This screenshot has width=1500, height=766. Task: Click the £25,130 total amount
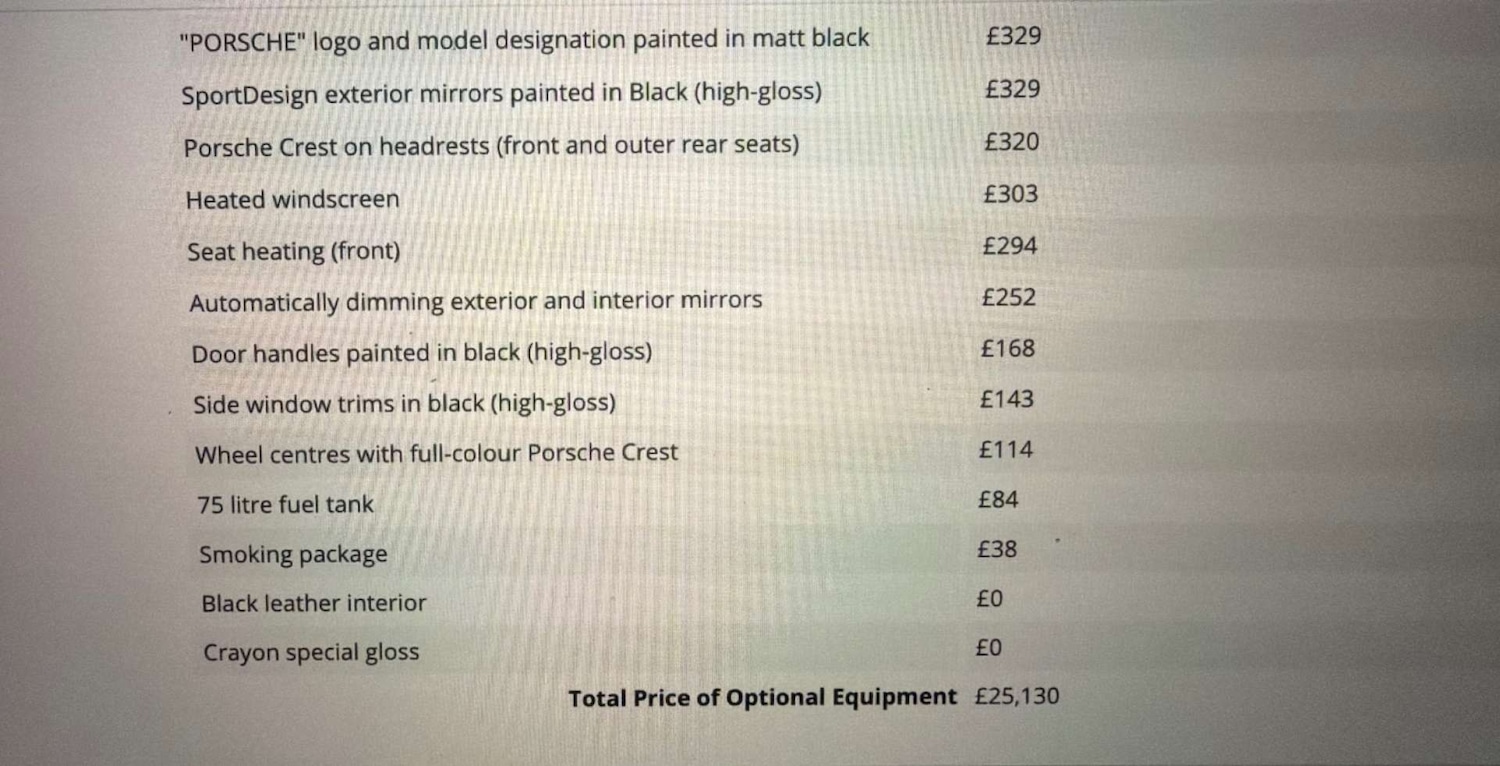pos(1016,697)
